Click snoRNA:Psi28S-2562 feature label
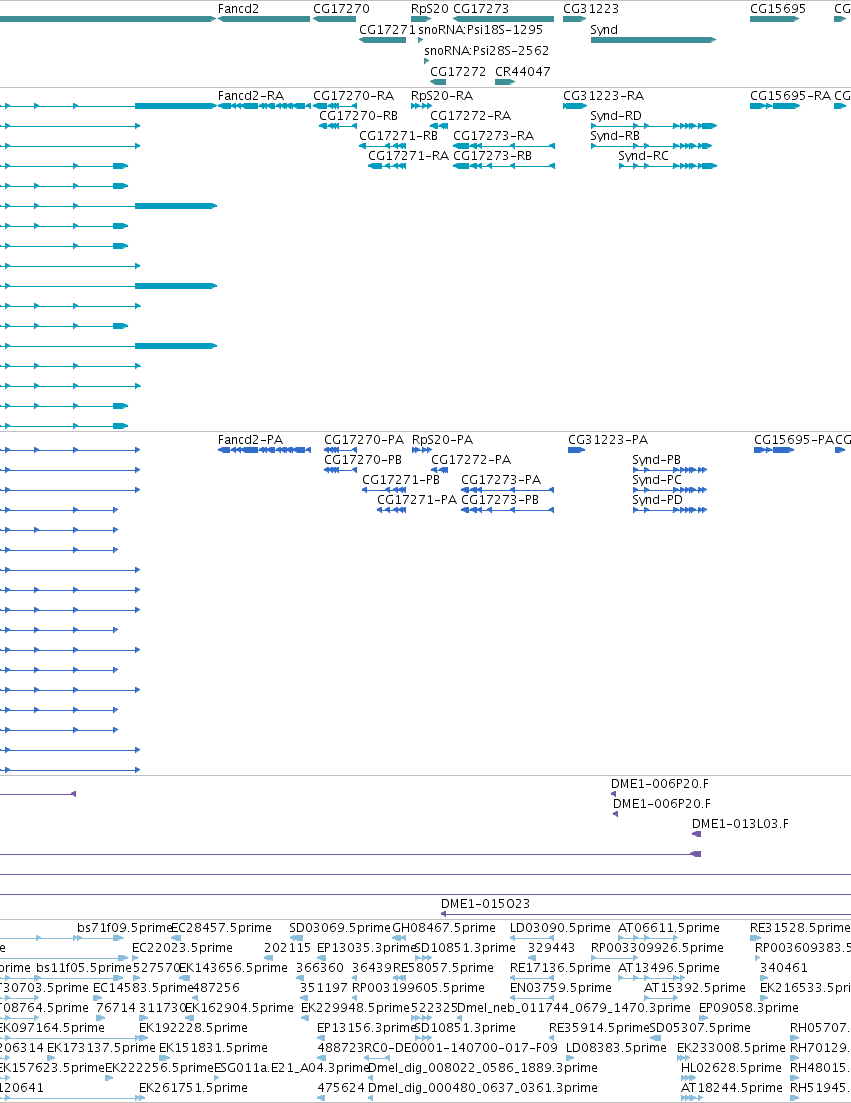The width and height of the screenshot is (851, 1103). coord(487,51)
